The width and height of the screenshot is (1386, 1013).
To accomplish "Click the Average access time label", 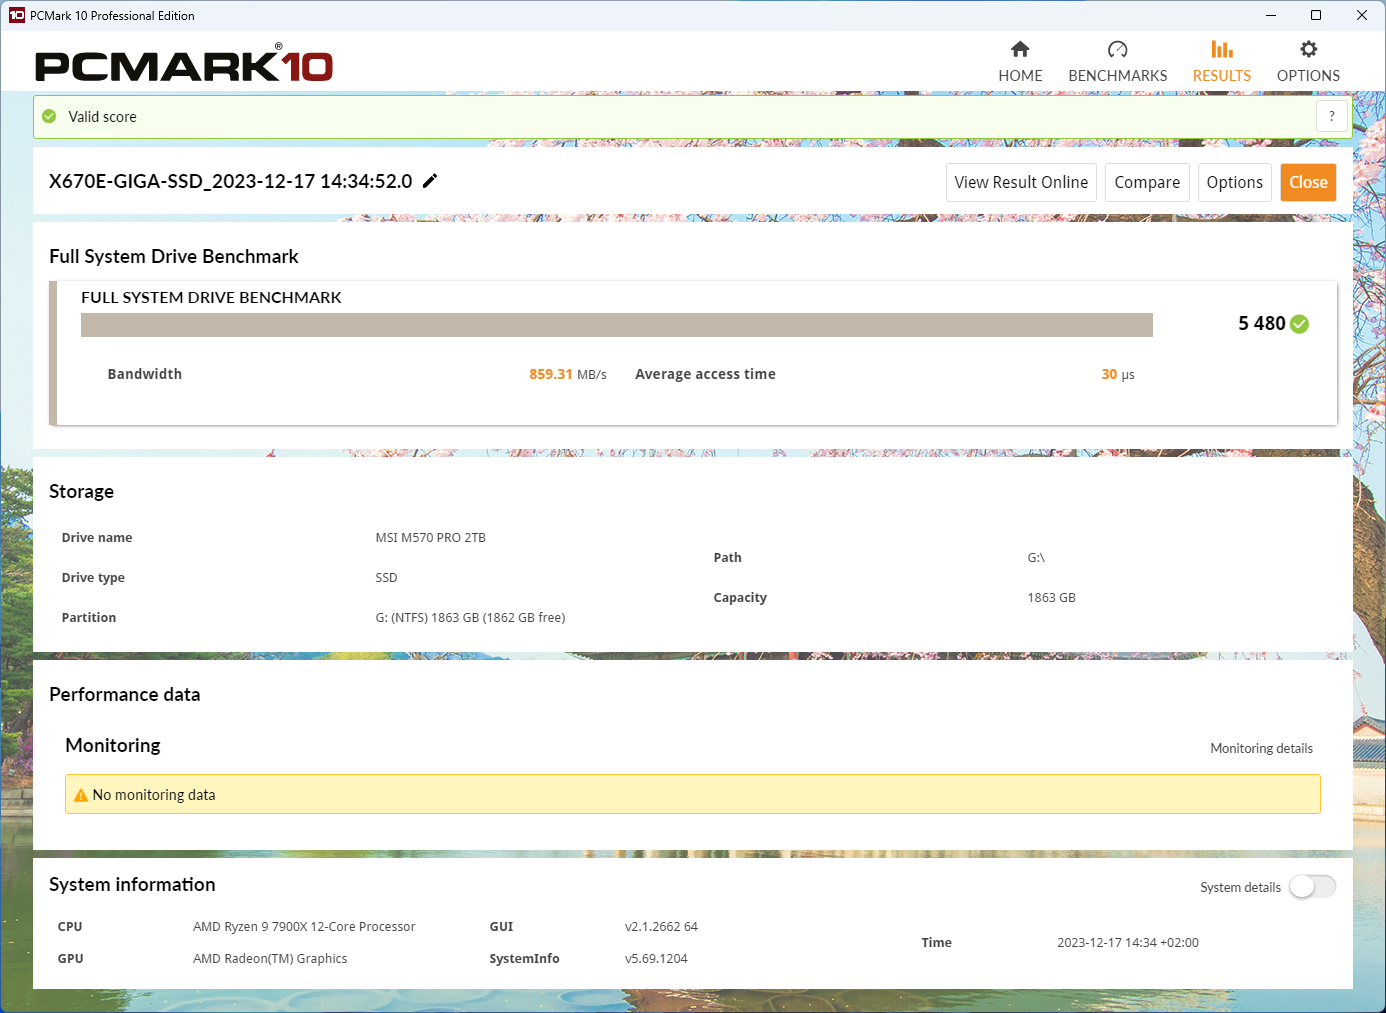I will (x=705, y=374).
